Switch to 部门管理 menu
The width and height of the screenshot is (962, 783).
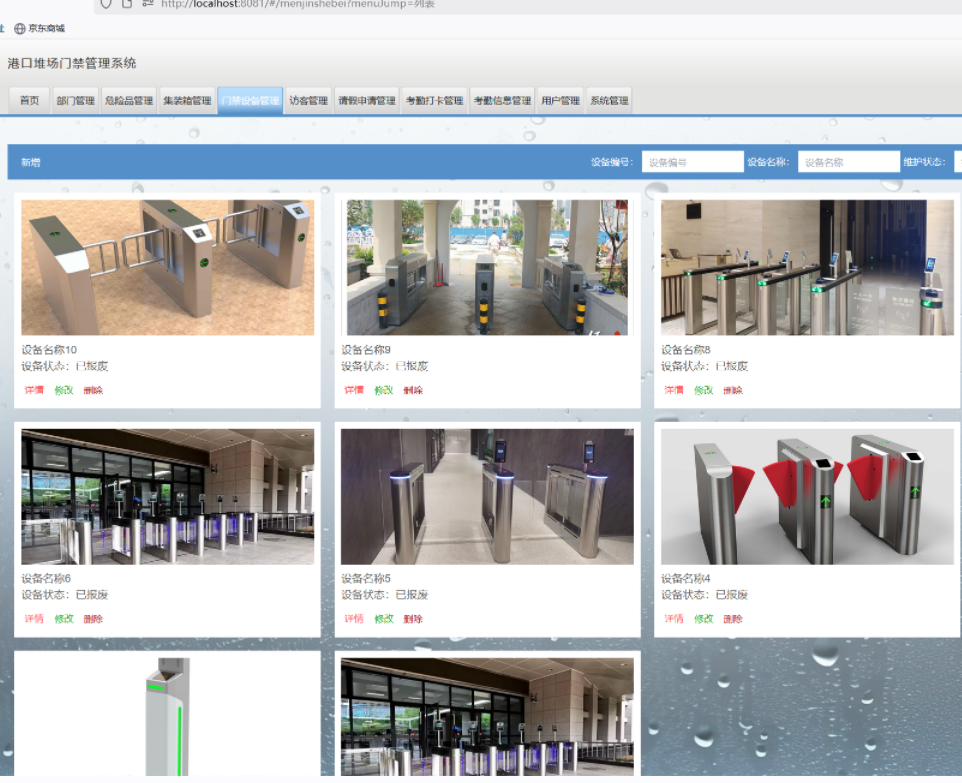coord(75,101)
